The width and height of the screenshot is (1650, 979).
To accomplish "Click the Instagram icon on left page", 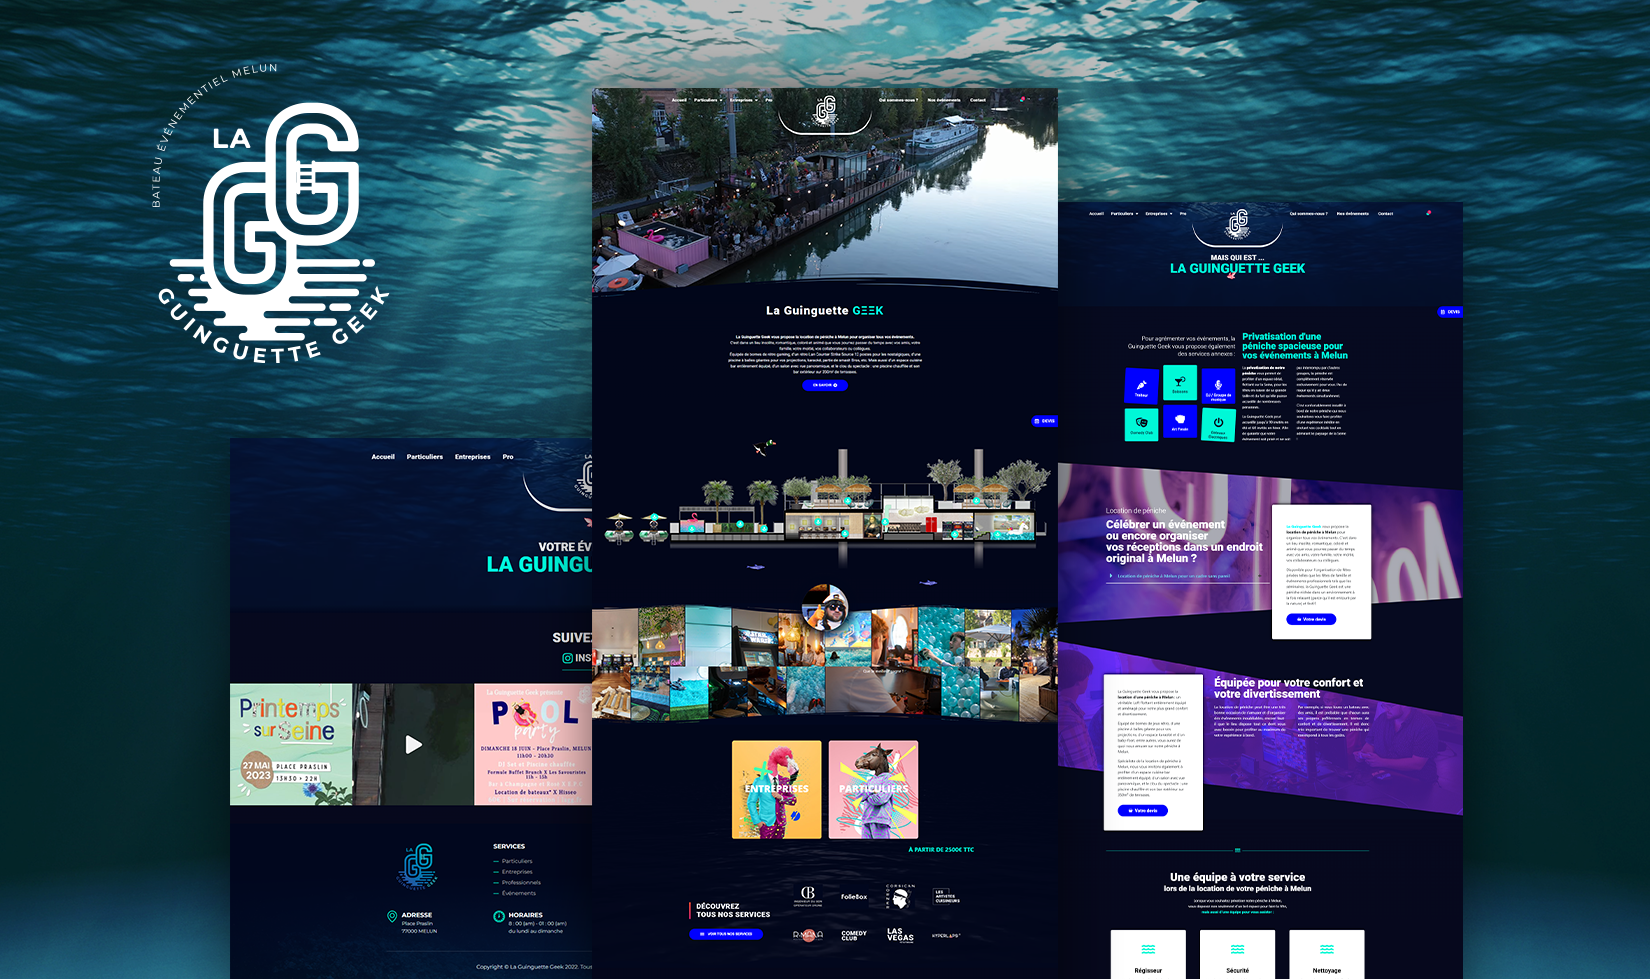I will coord(568,658).
